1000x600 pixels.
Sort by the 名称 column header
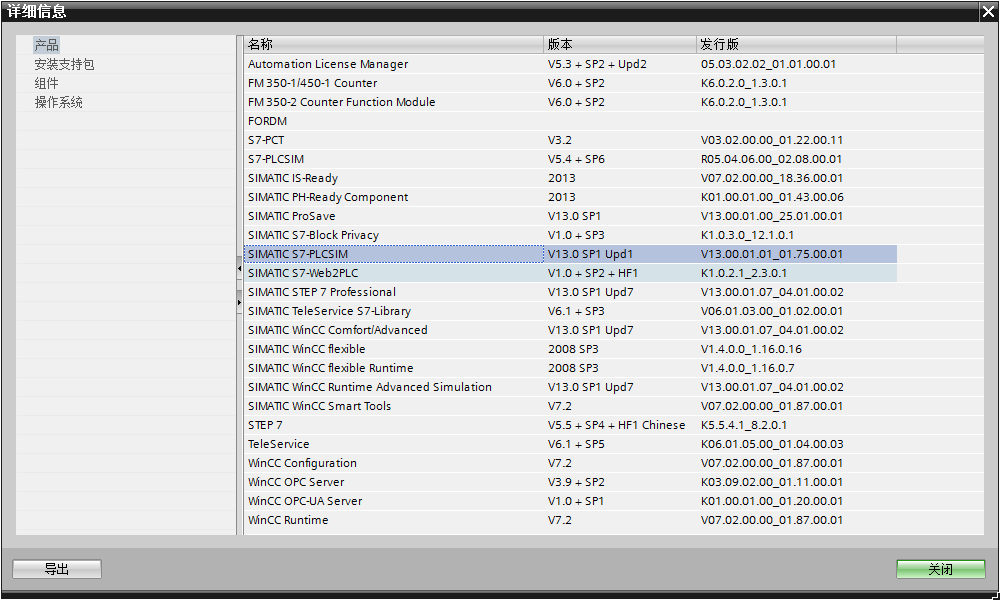pos(393,44)
